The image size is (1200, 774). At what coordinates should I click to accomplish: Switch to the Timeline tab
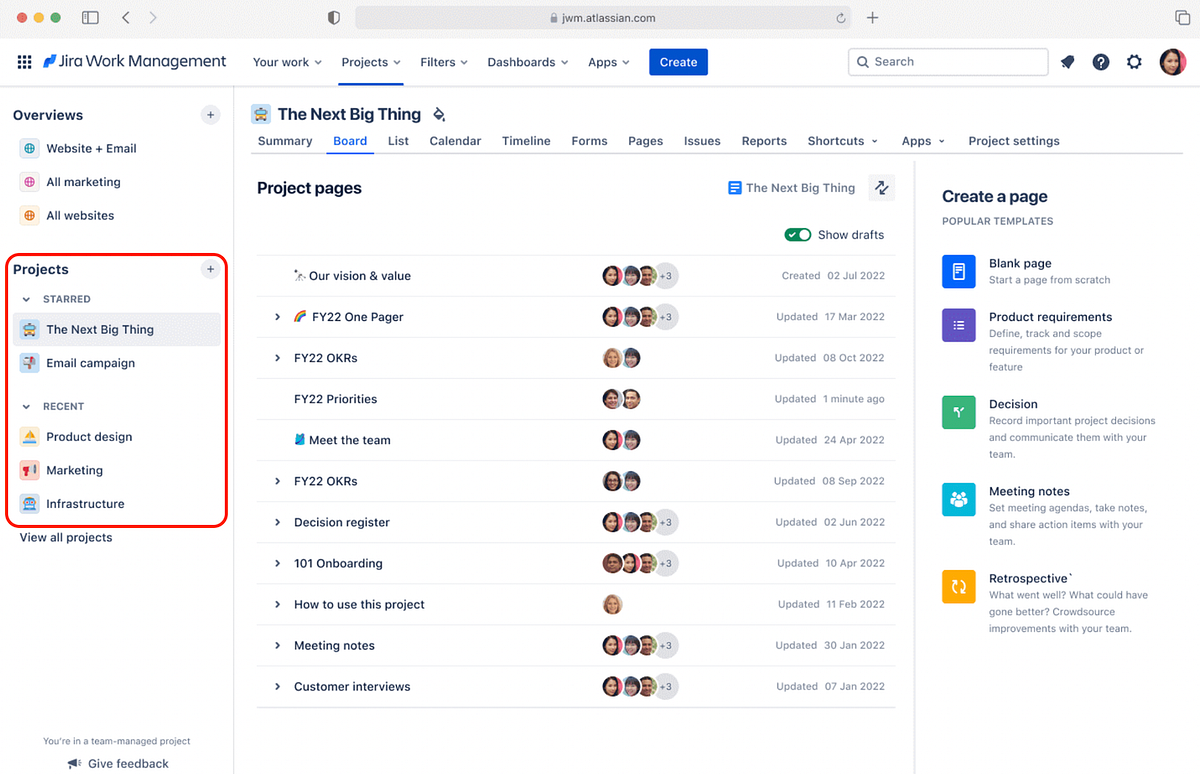[526, 141]
